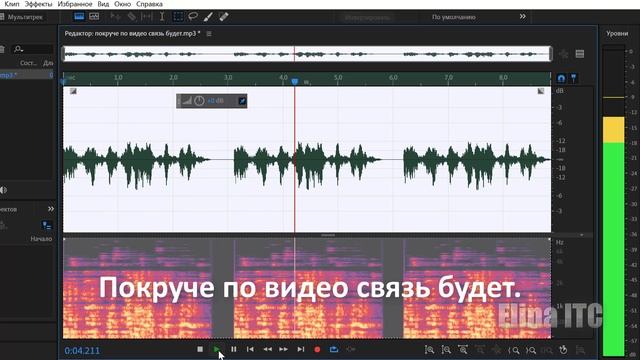Select the Paintbrush Selection tool
640x360 pixels.
tap(208, 17)
